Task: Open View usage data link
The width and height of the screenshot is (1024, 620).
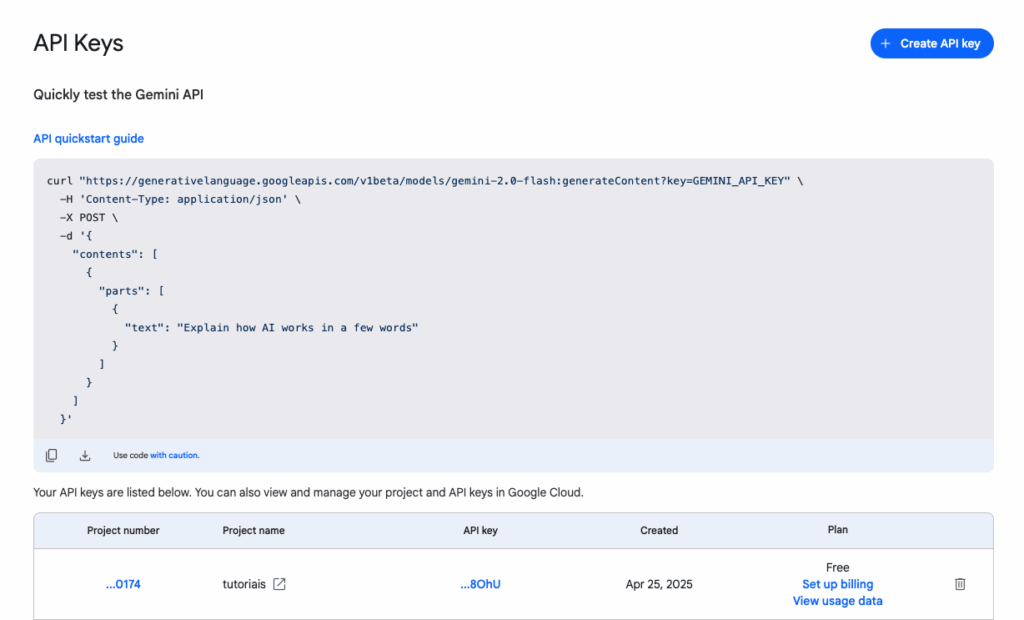Action: pos(837,601)
